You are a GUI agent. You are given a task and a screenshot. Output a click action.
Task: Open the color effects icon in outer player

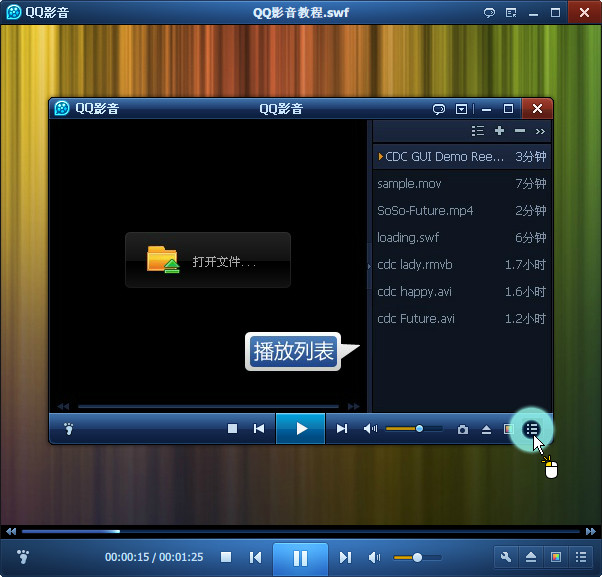[556, 557]
